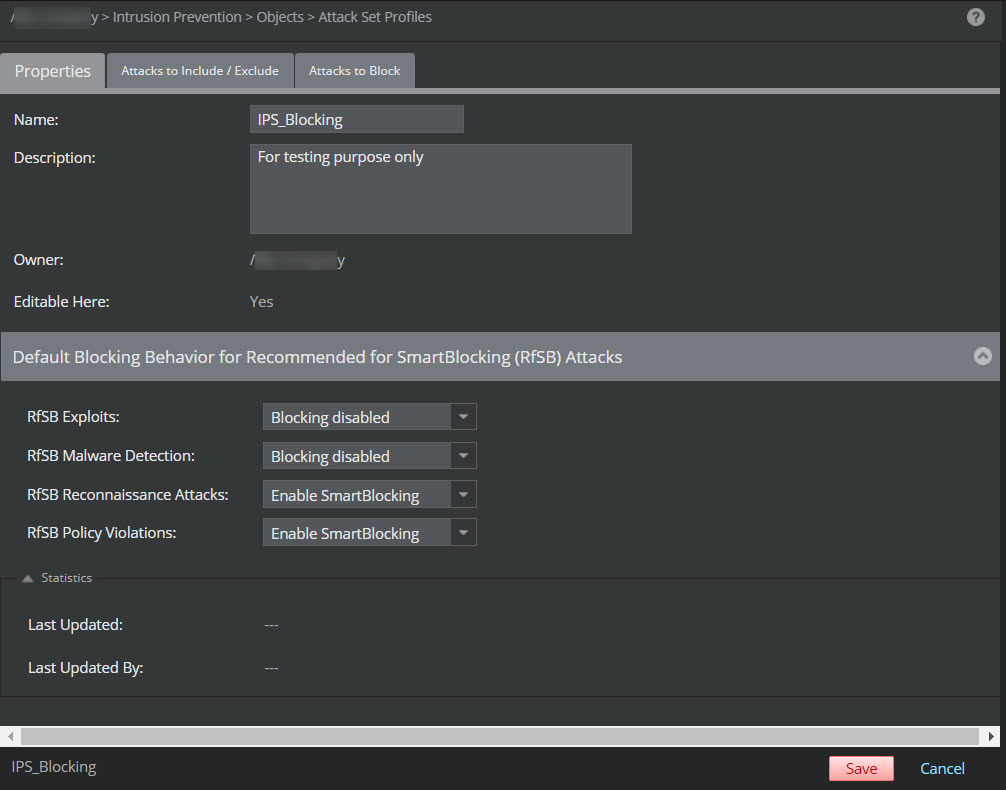Click the Objects breadcrumb
Viewport: 1006px width, 790px height.
click(280, 17)
